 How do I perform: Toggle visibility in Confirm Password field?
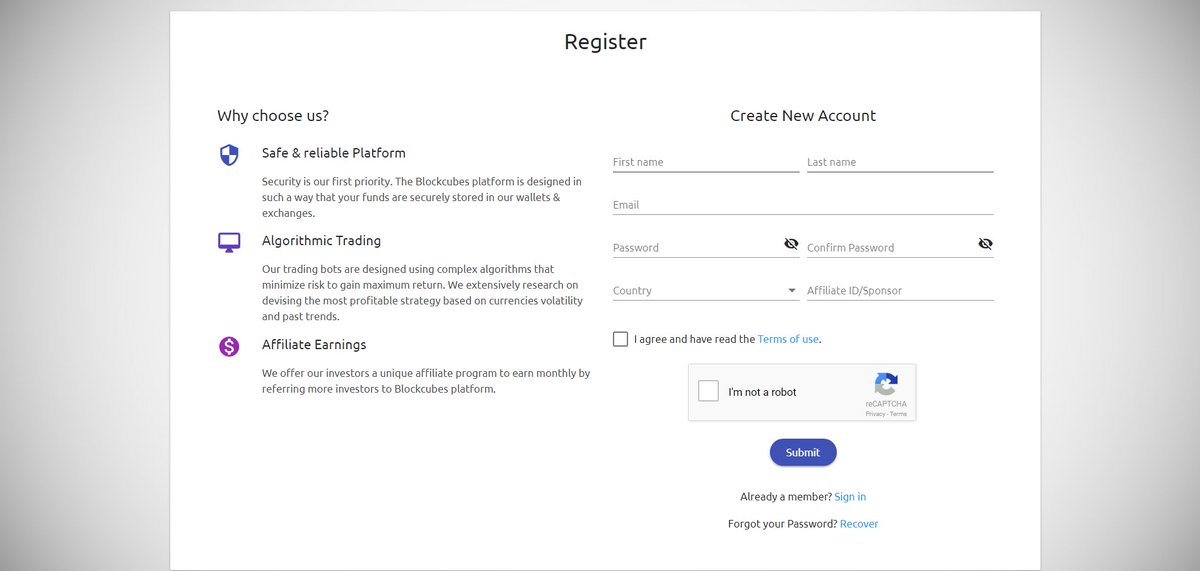pyautogui.click(x=985, y=244)
